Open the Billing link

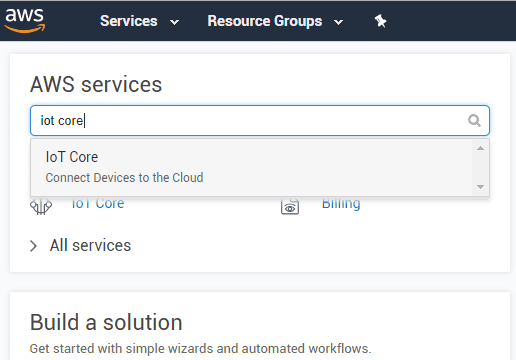341,203
